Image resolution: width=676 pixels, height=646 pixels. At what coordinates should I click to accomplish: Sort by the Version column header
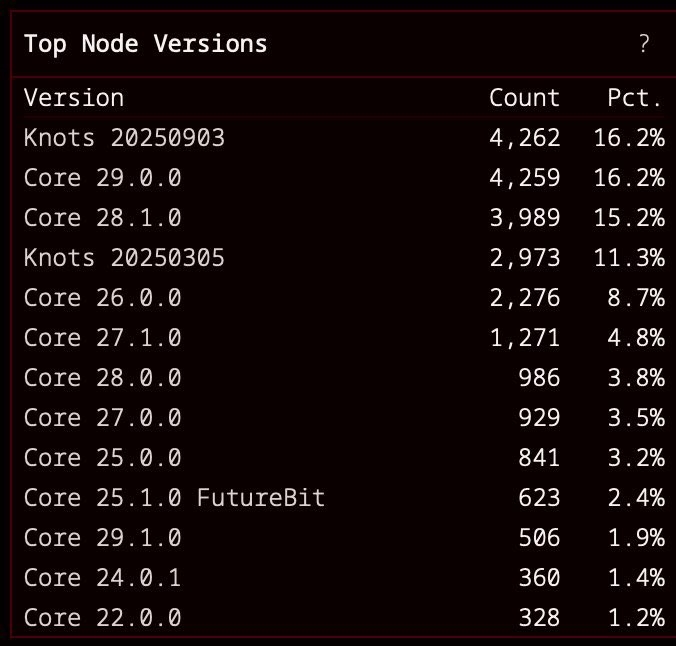74,98
